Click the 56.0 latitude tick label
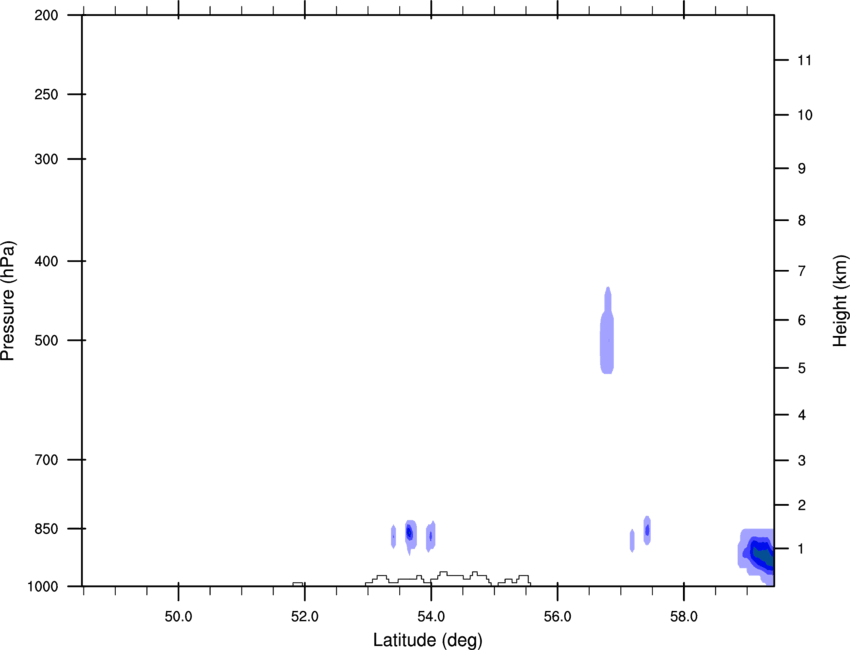 pyautogui.click(x=558, y=616)
